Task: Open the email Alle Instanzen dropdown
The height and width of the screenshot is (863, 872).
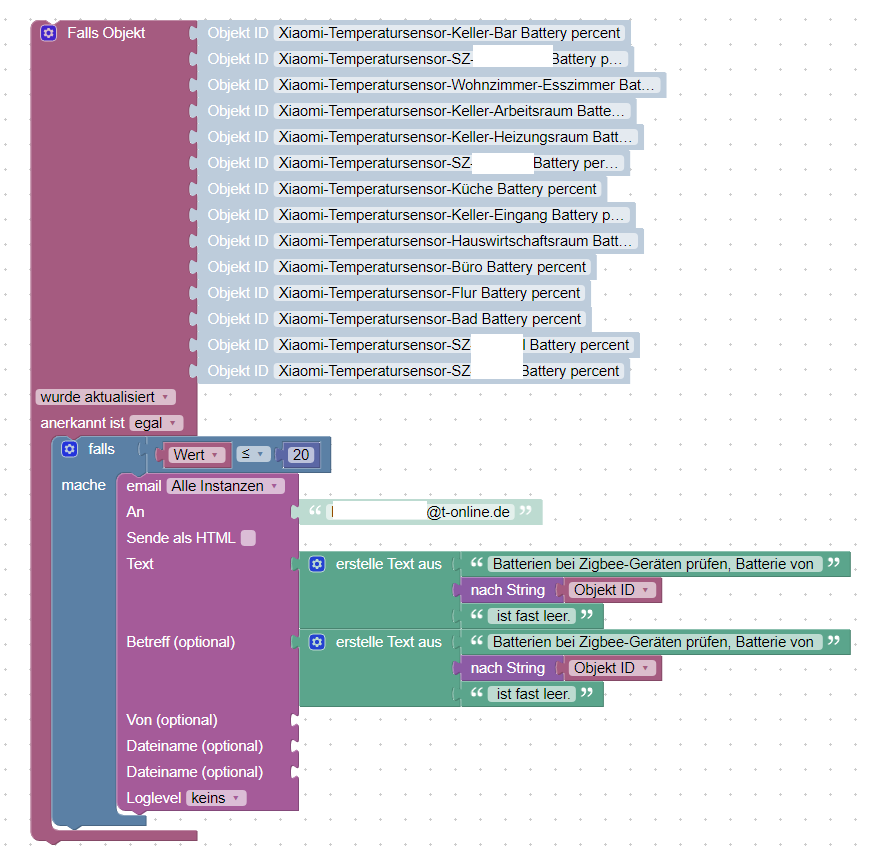Action: (x=225, y=486)
